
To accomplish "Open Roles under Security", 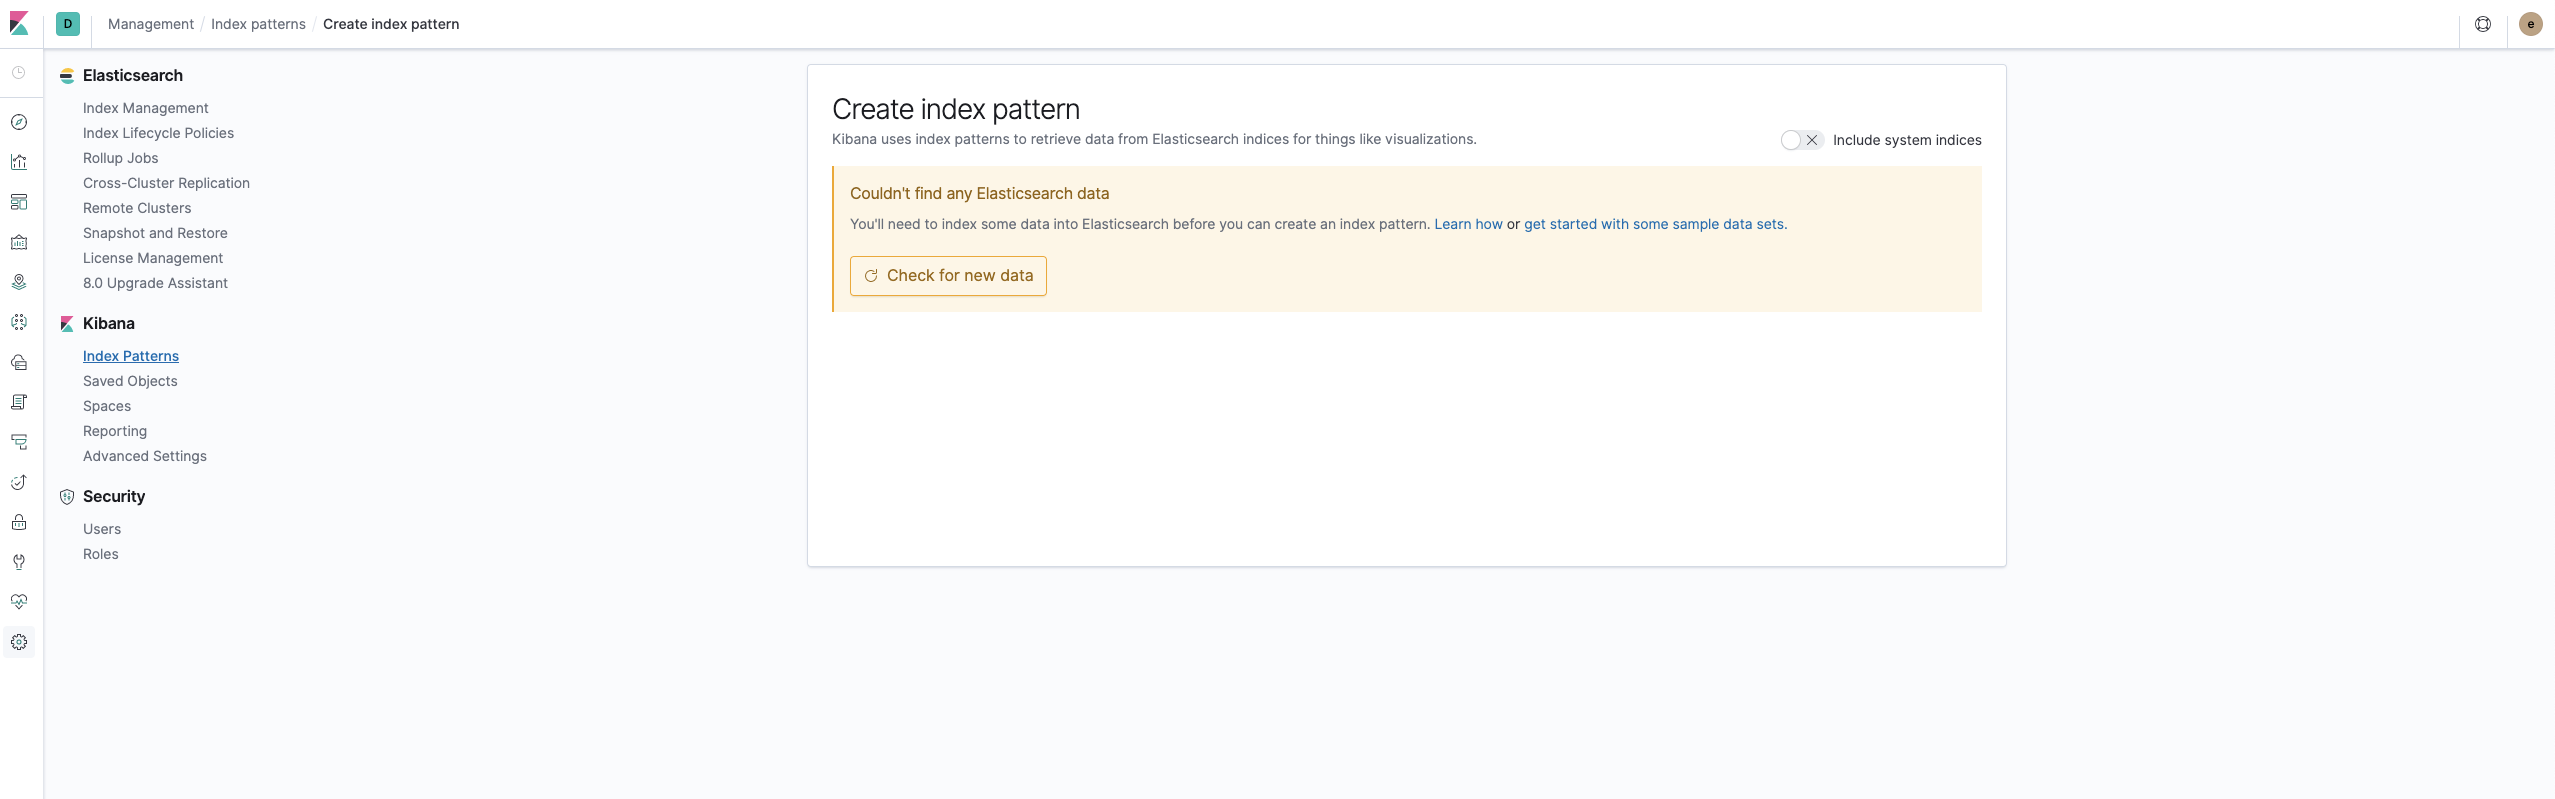I will point(101,554).
